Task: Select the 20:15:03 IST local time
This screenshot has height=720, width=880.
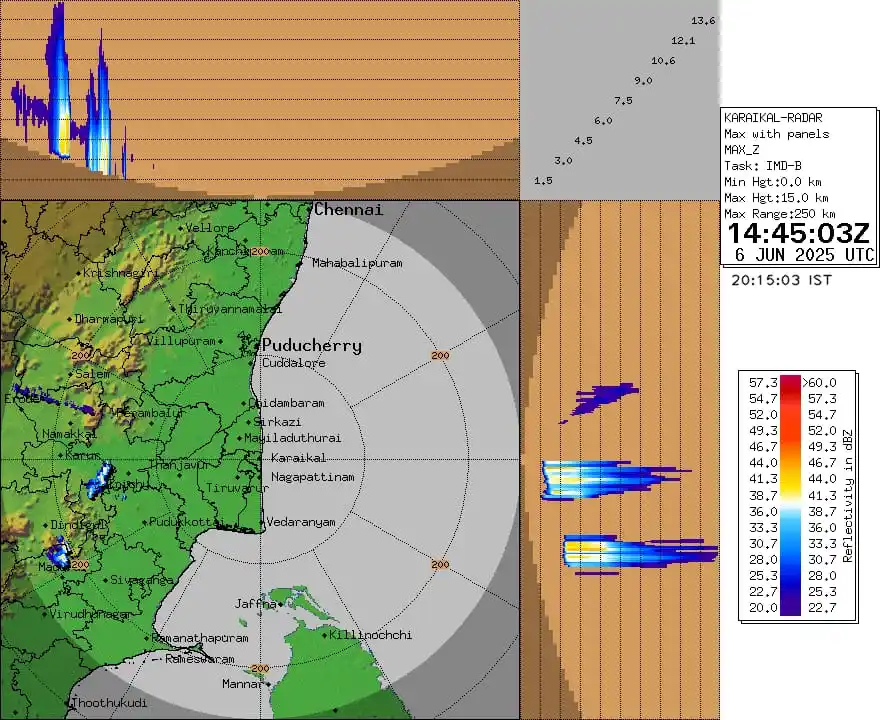Action: [x=781, y=280]
